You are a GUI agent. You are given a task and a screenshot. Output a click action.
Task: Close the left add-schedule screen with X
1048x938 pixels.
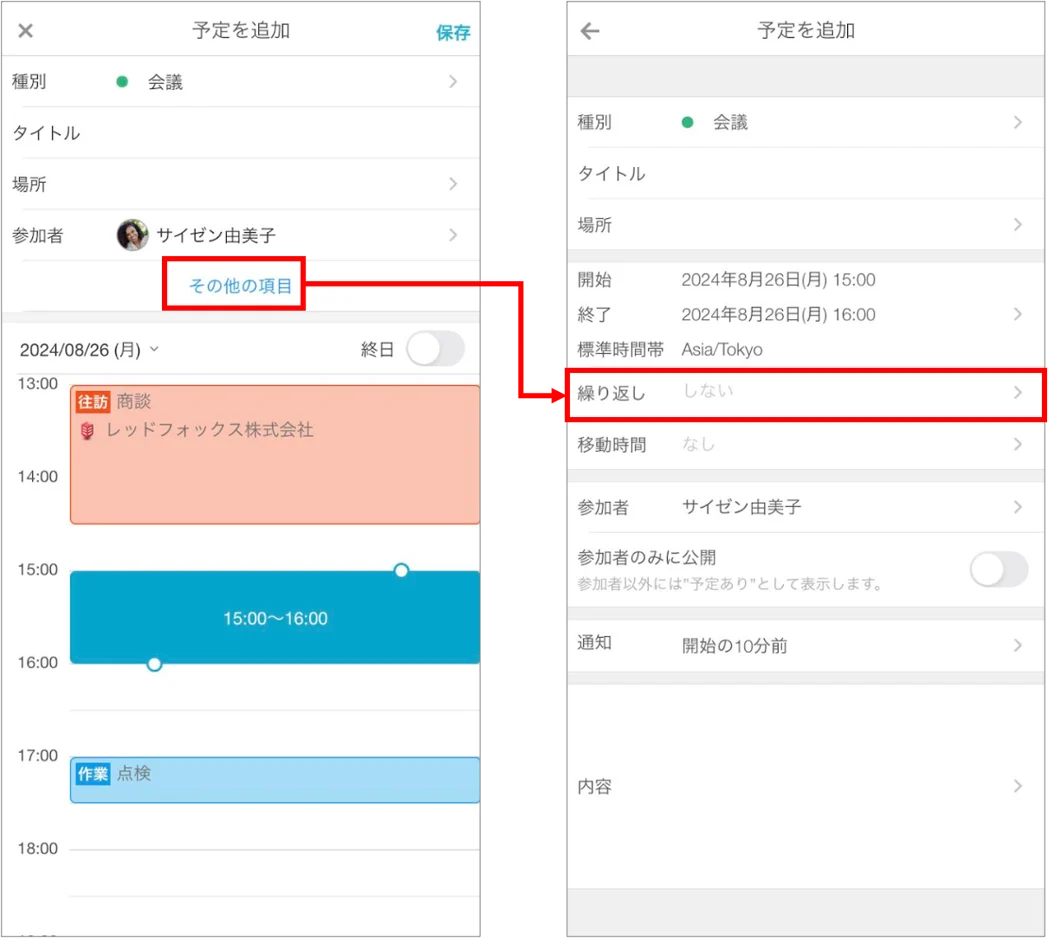[25, 31]
